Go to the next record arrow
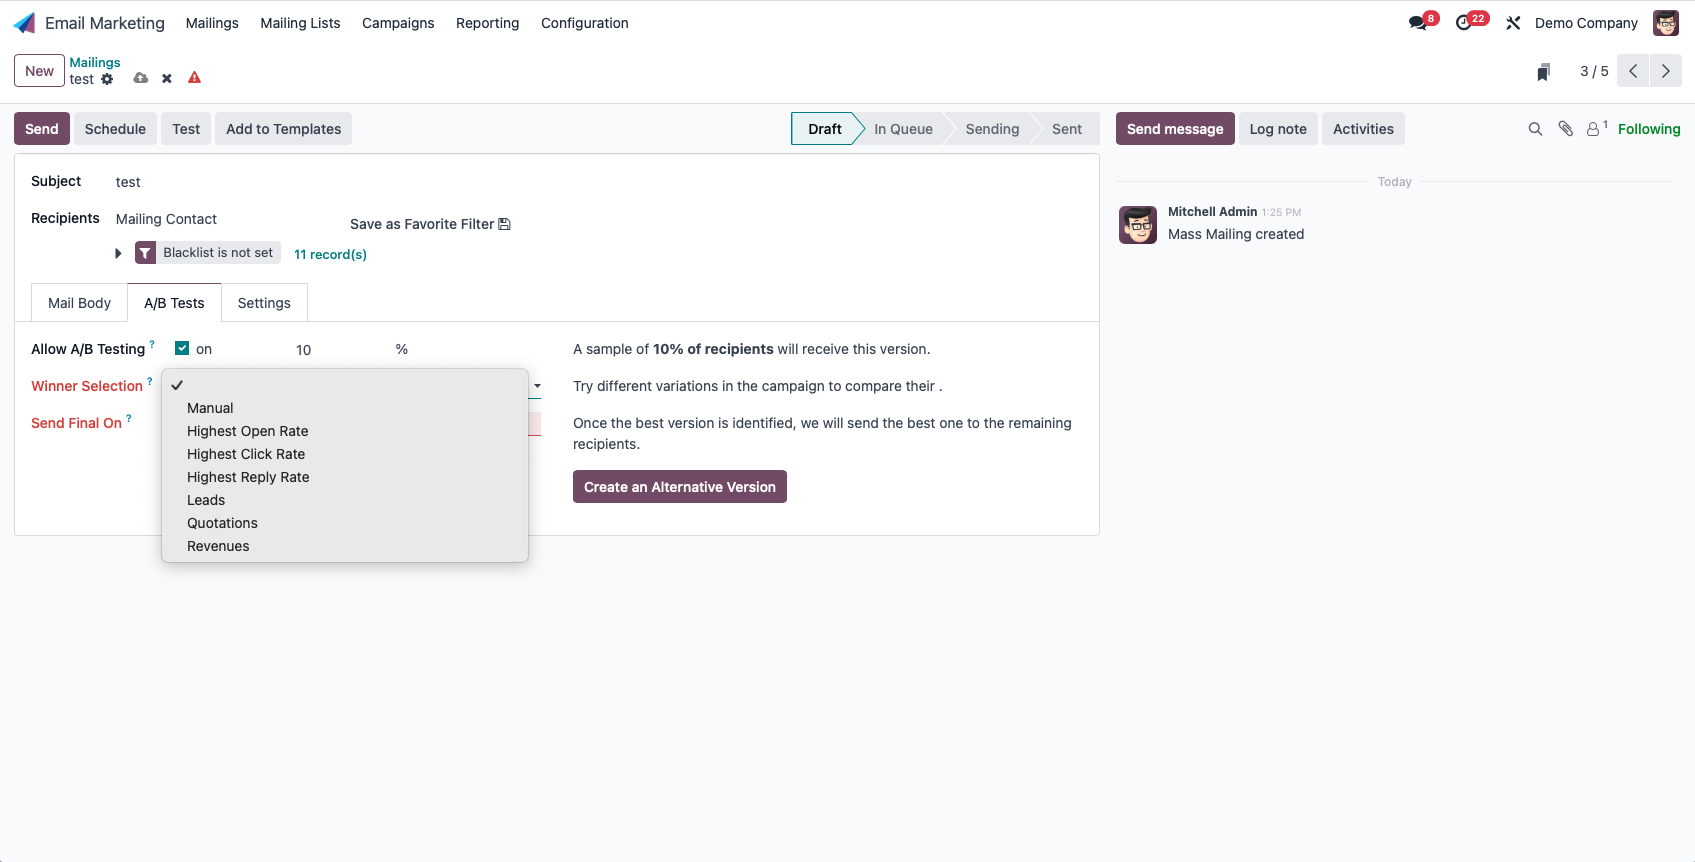Screen dimensions: 1695x862 click(1666, 71)
